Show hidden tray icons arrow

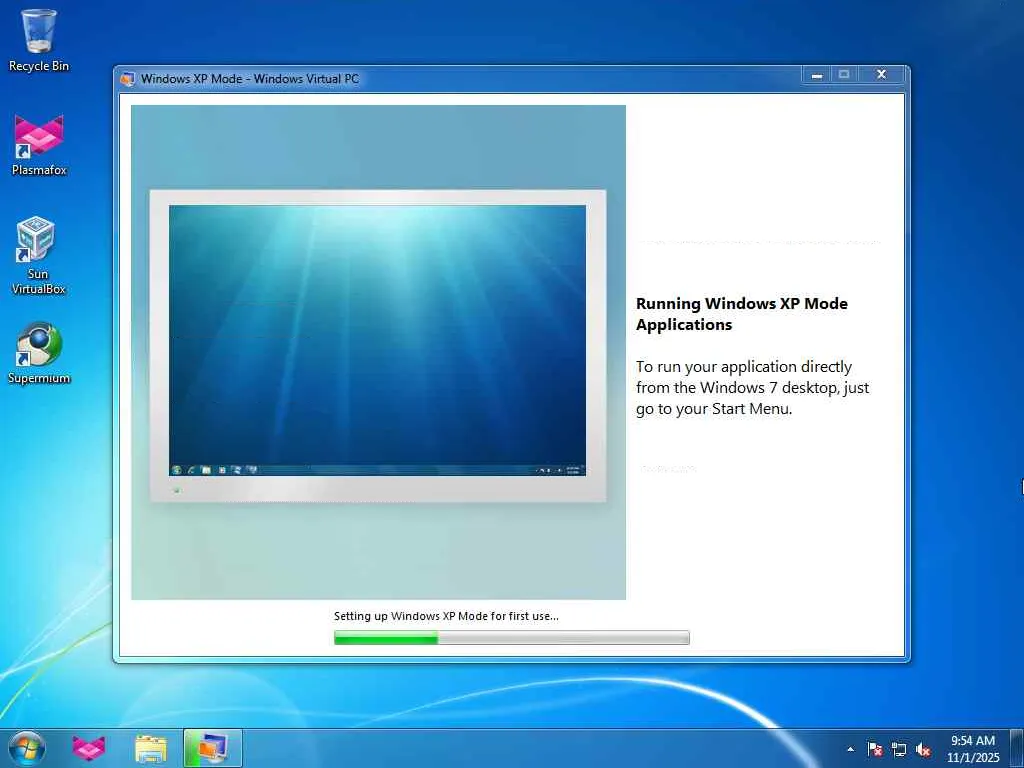[x=850, y=749]
